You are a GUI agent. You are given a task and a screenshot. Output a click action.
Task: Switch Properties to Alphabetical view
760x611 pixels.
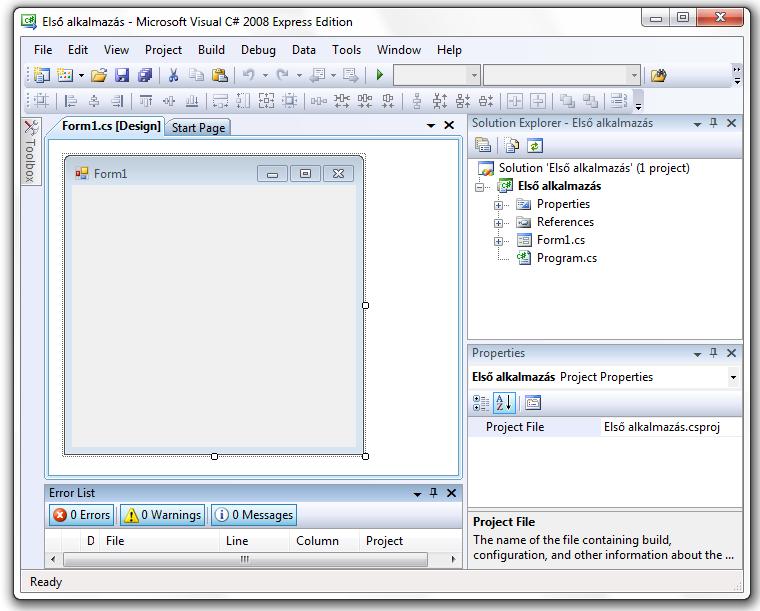click(504, 403)
